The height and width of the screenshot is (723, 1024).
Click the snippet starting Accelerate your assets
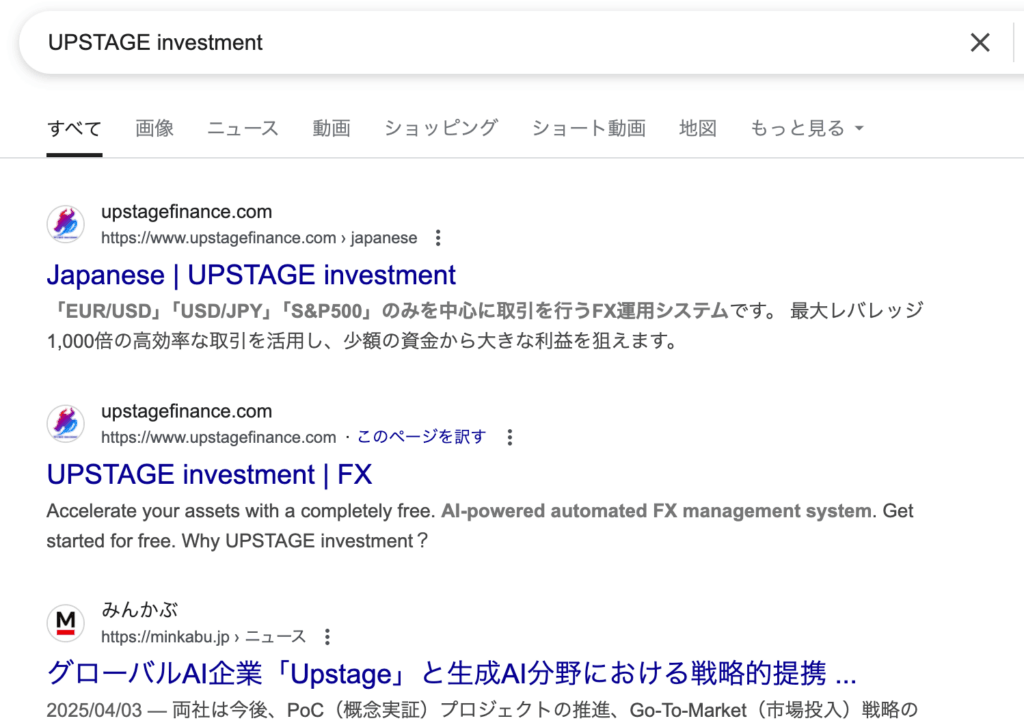click(x=480, y=526)
